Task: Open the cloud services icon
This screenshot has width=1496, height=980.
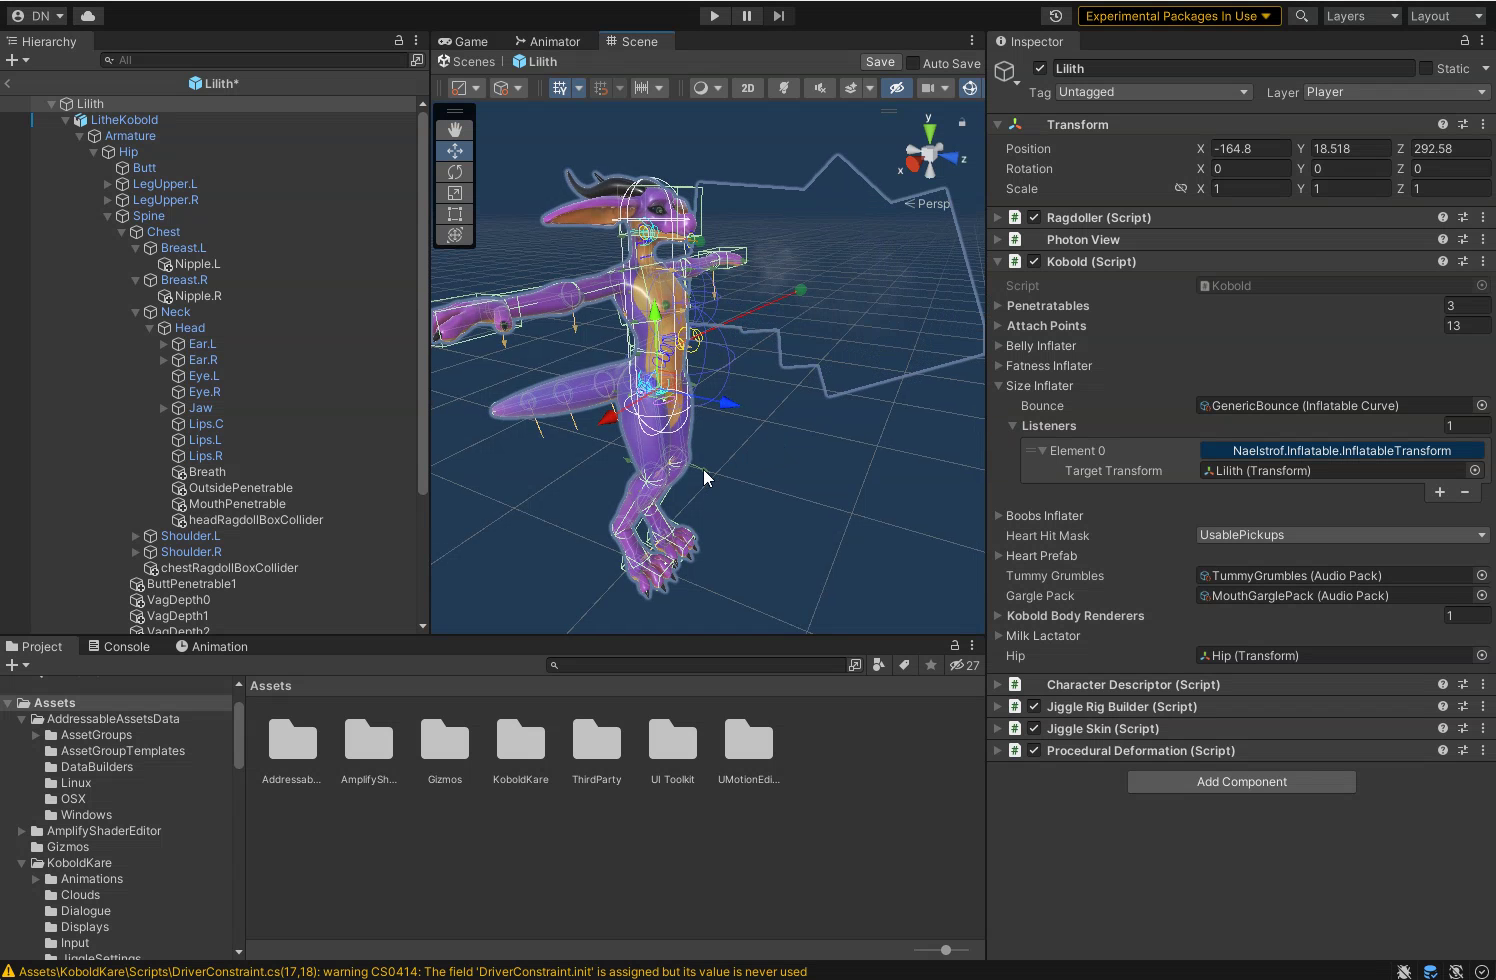Action: [x=87, y=16]
